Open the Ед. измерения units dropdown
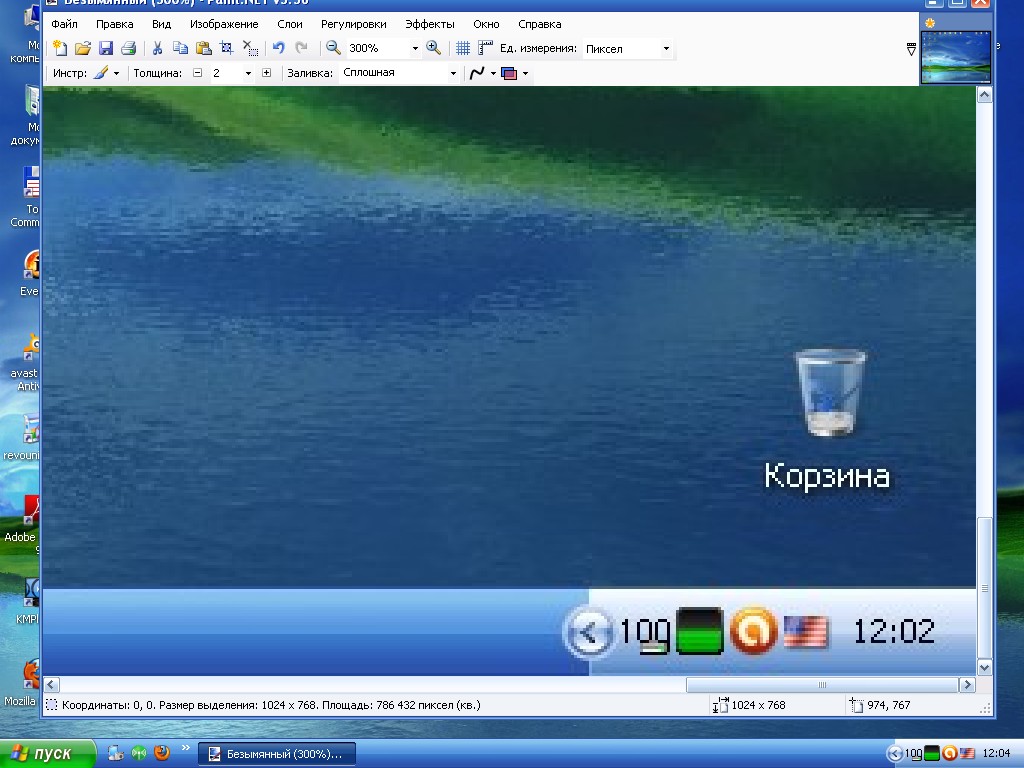The image size is (1024, 768). tap(666, 49)
